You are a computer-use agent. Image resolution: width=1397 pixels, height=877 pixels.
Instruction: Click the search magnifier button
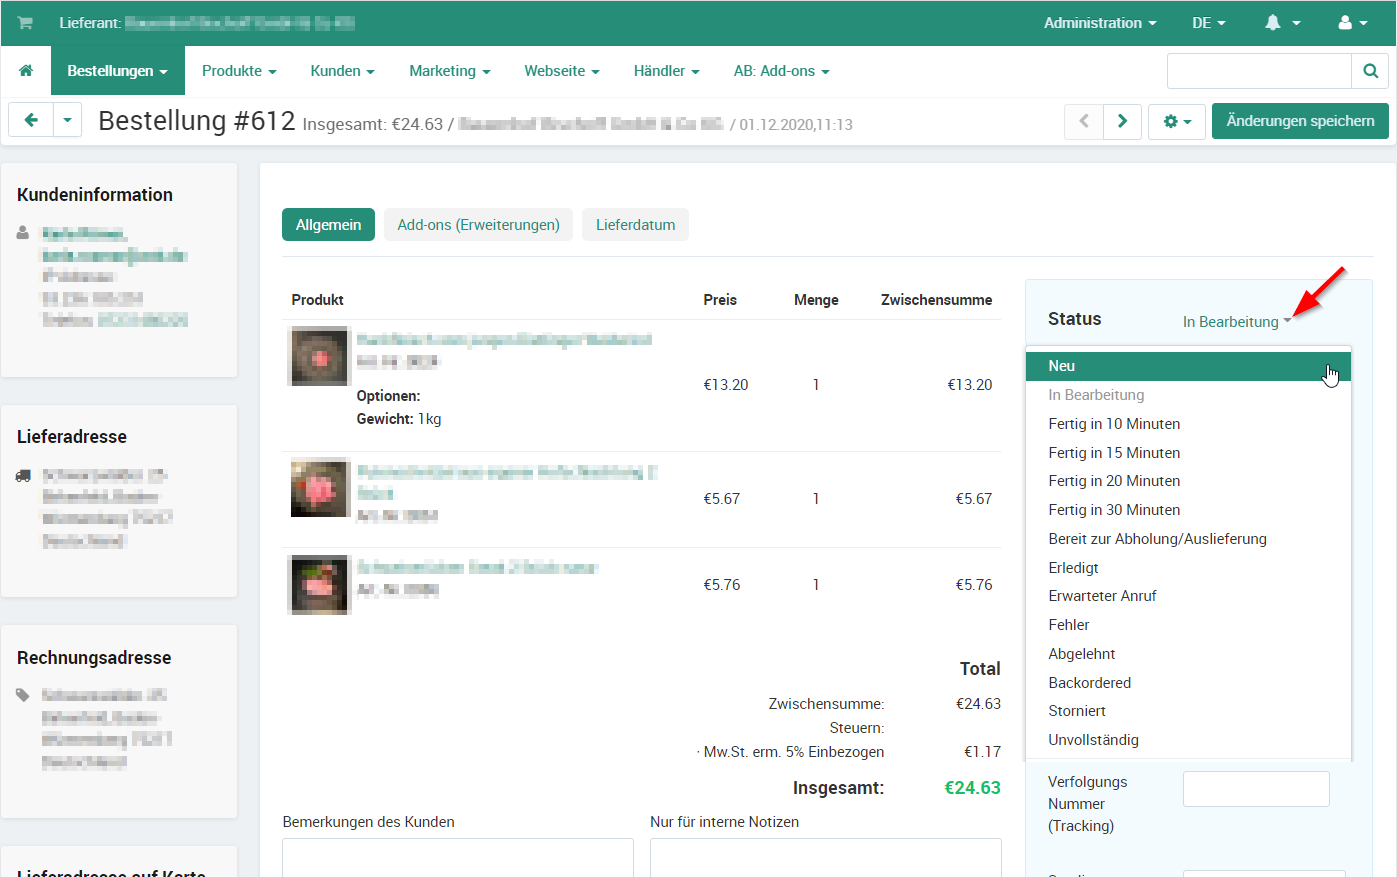point(1370,71)
